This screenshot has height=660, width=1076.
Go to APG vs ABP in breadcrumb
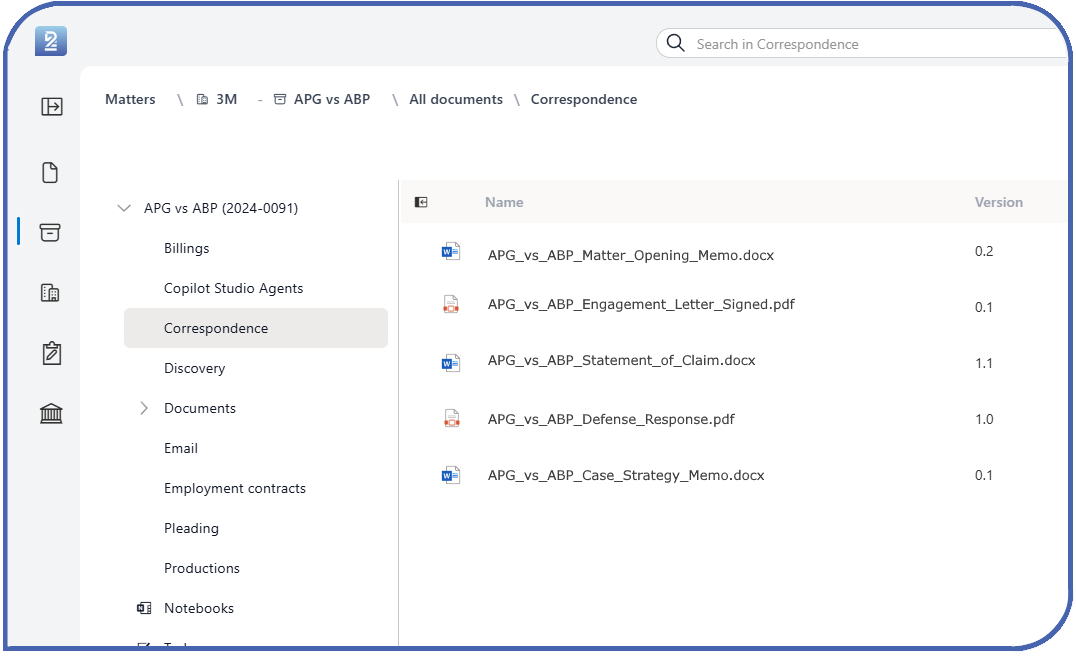pyautogui.click(x=332, y=99)
